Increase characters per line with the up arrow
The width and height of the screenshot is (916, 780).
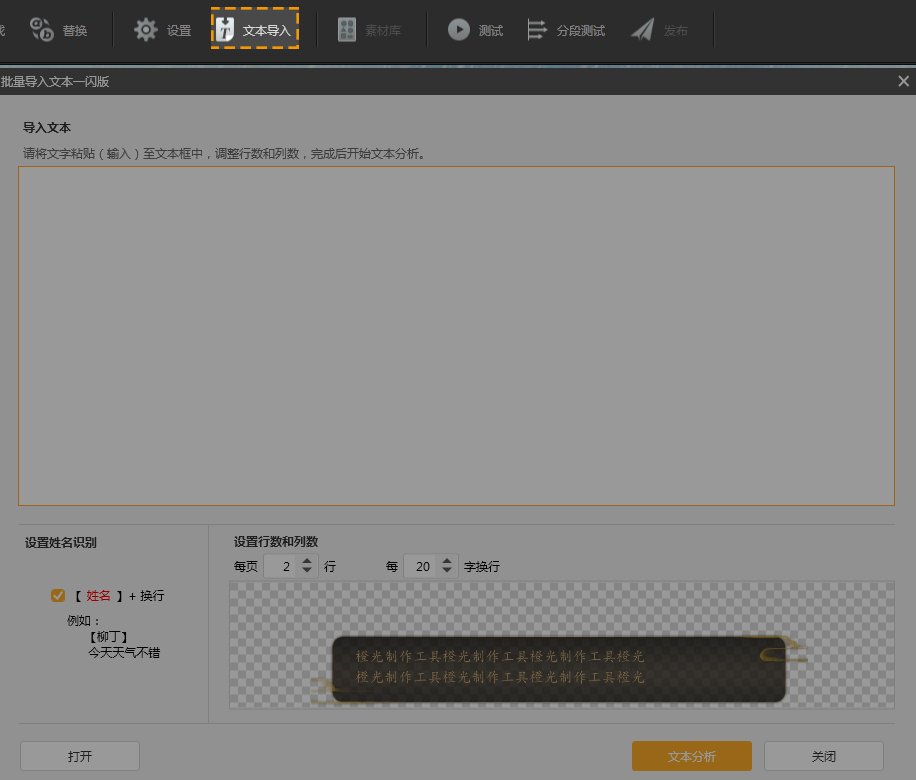[x=447, y=561]
